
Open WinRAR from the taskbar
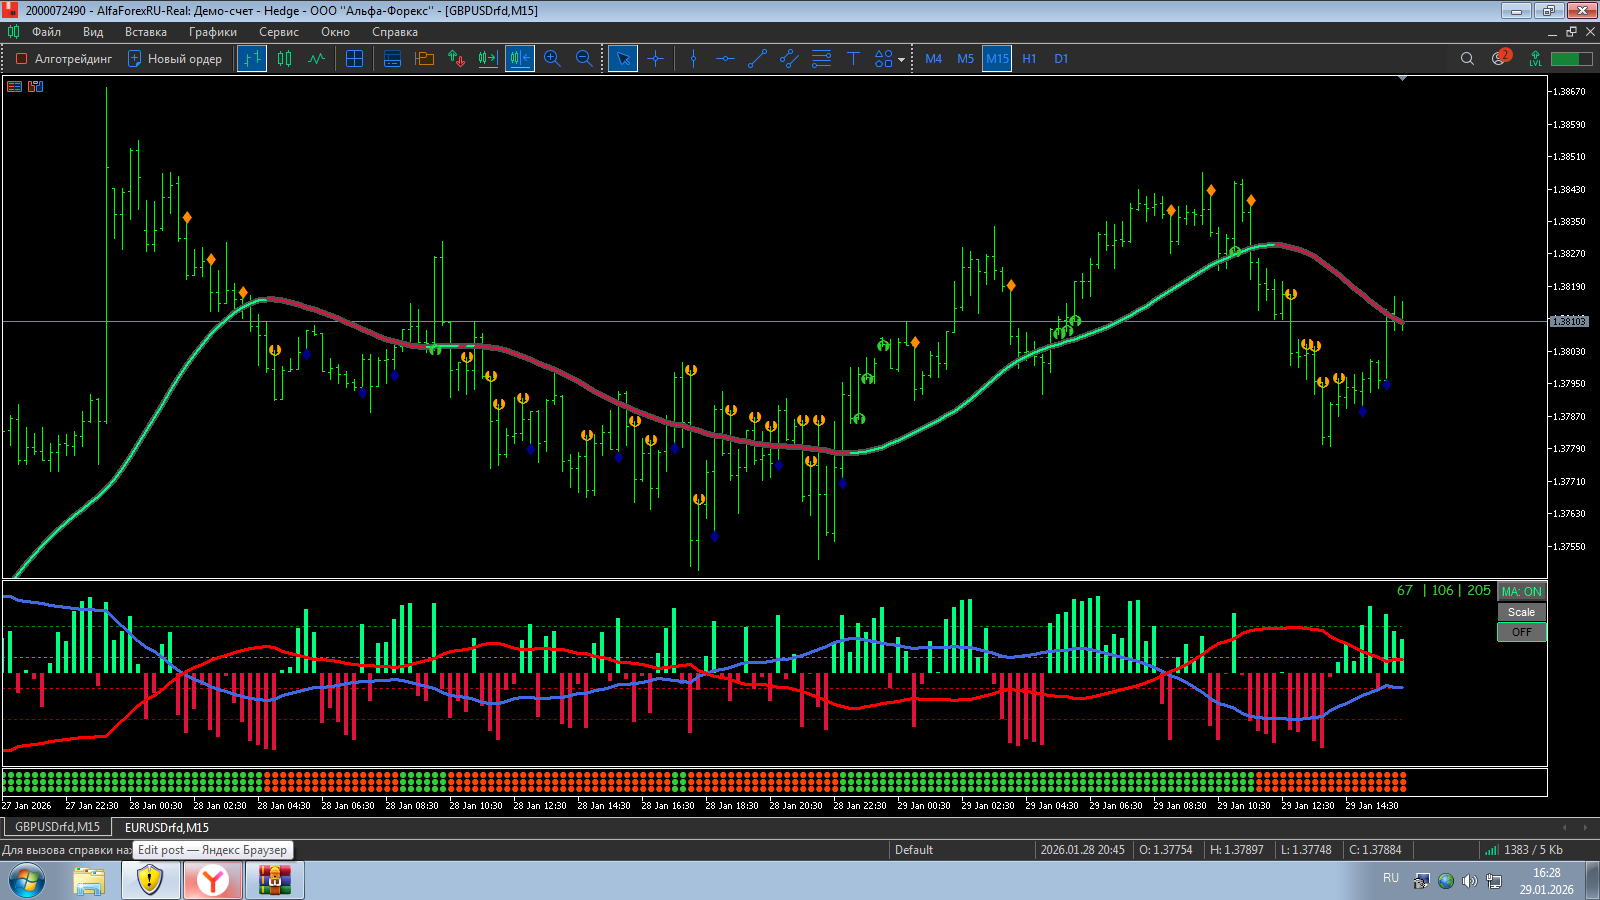(274, 881)
